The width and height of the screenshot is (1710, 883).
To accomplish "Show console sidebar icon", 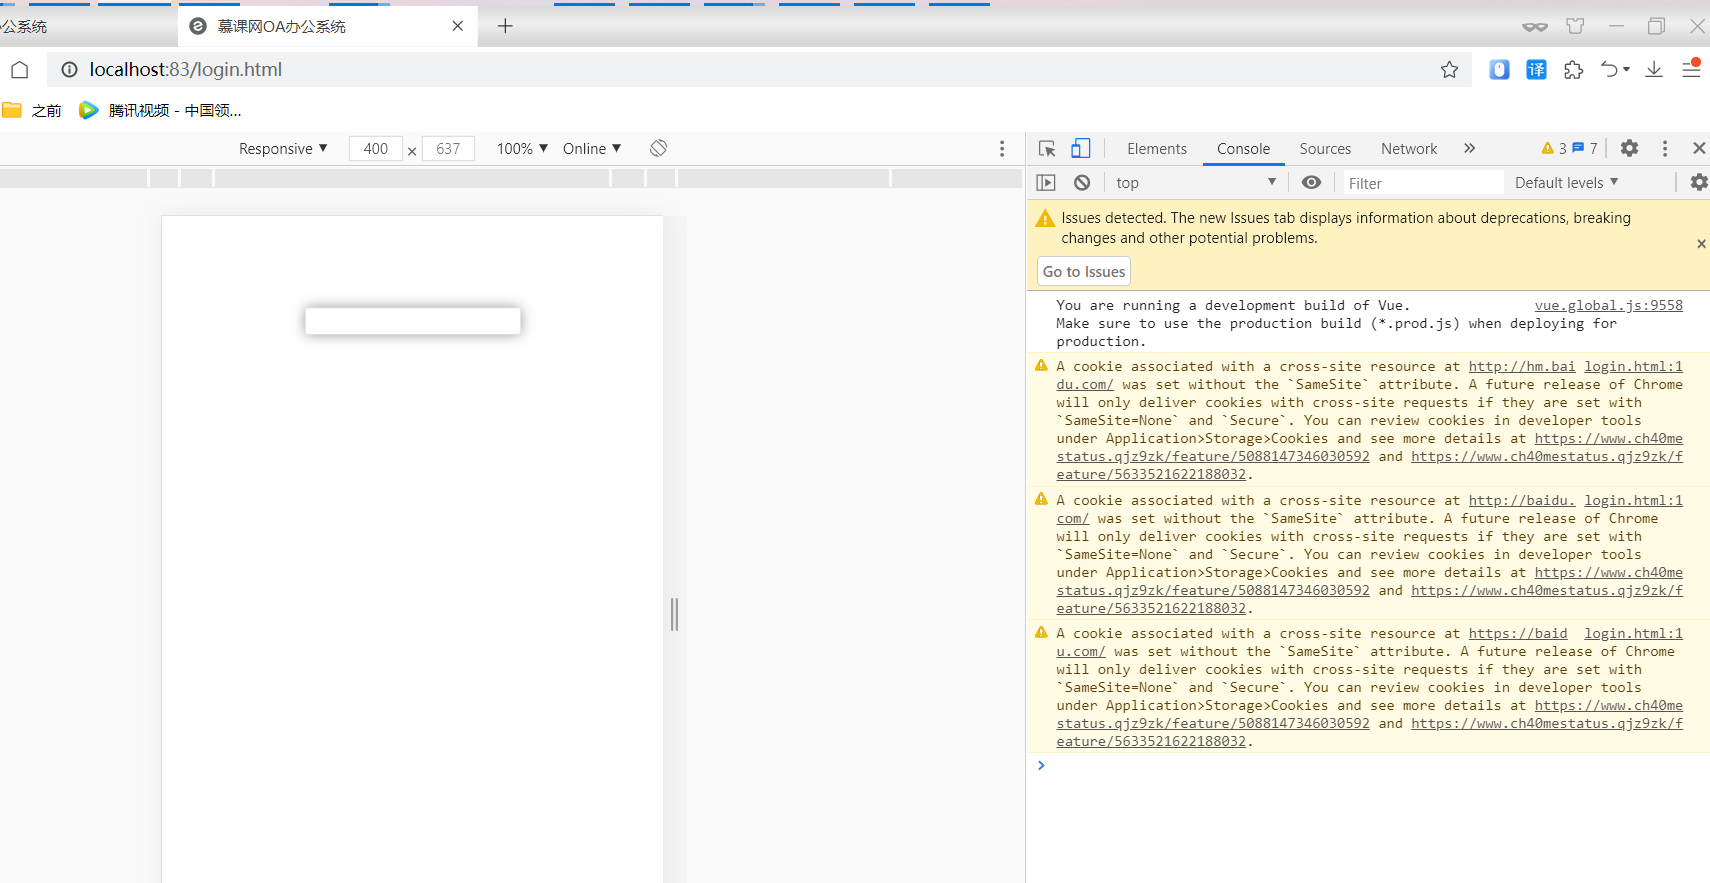I will point(1046,182).
